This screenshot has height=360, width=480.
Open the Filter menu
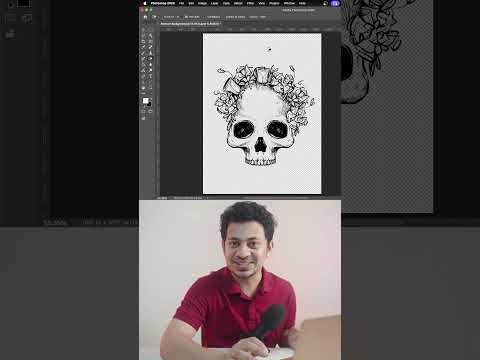(x=251, y=3)
